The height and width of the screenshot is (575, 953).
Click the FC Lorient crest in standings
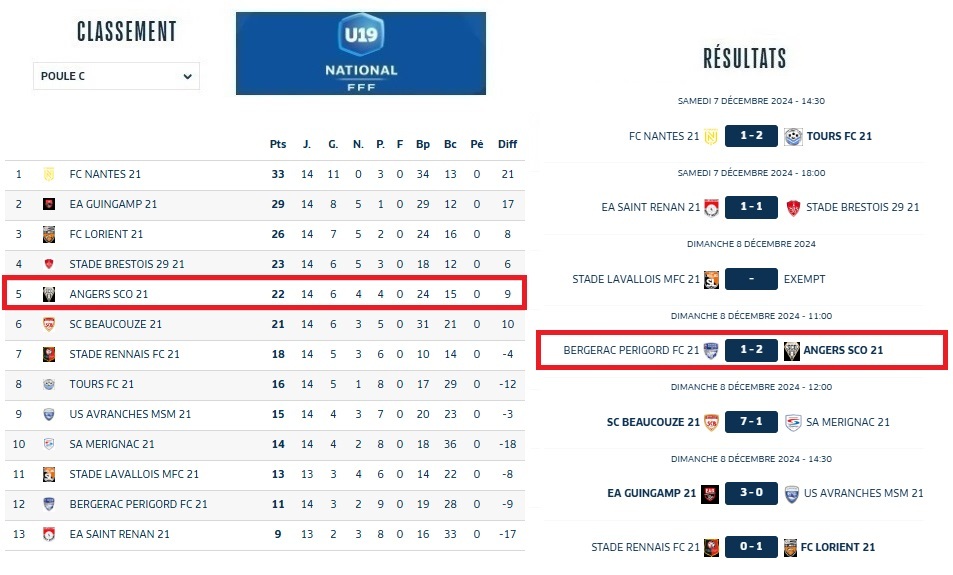(x=48, y=234)
